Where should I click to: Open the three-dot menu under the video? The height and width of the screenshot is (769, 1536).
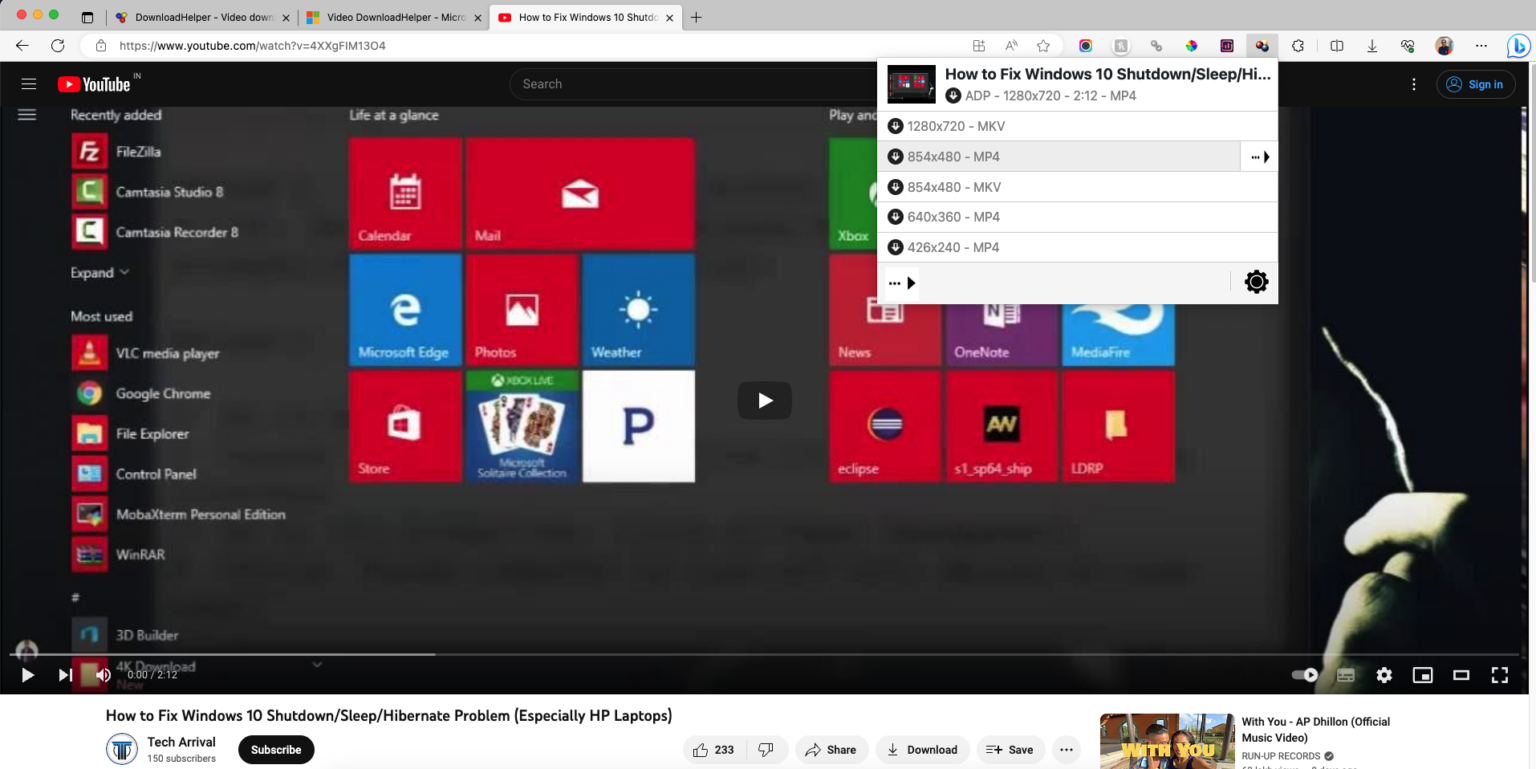1066,749
